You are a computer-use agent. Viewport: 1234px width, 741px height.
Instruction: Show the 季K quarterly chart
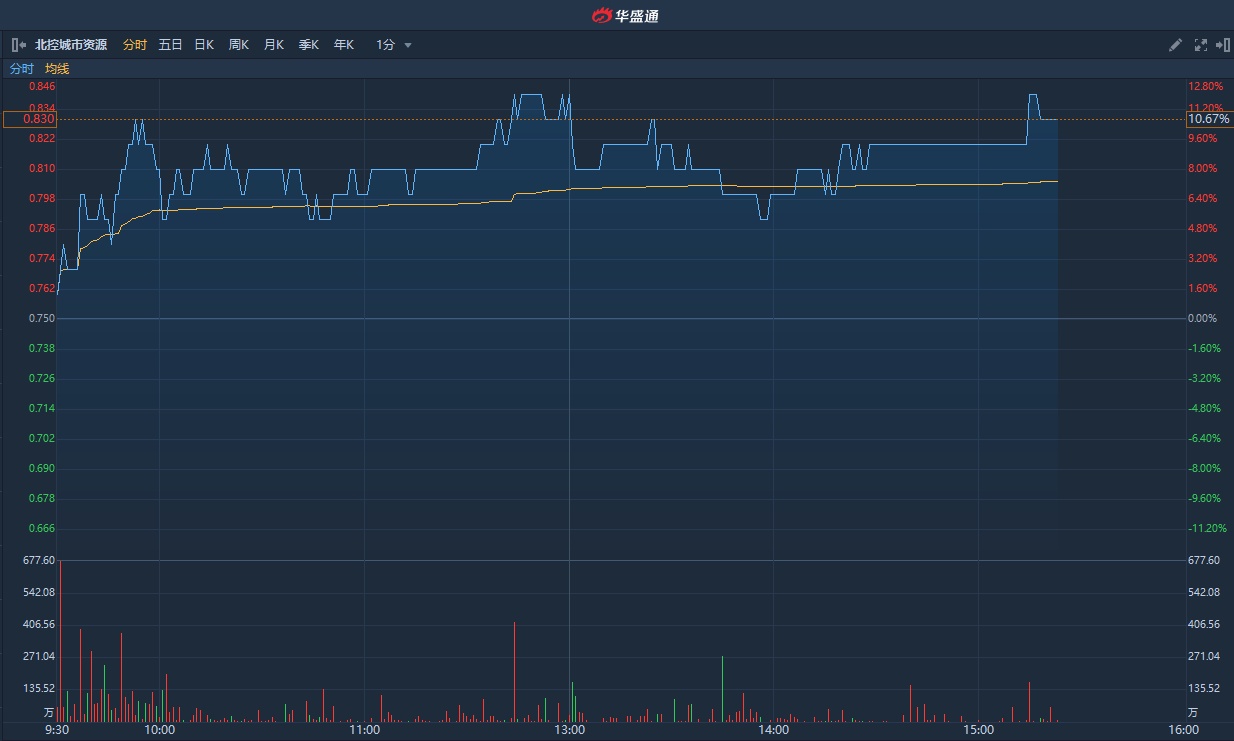[309, 45]
